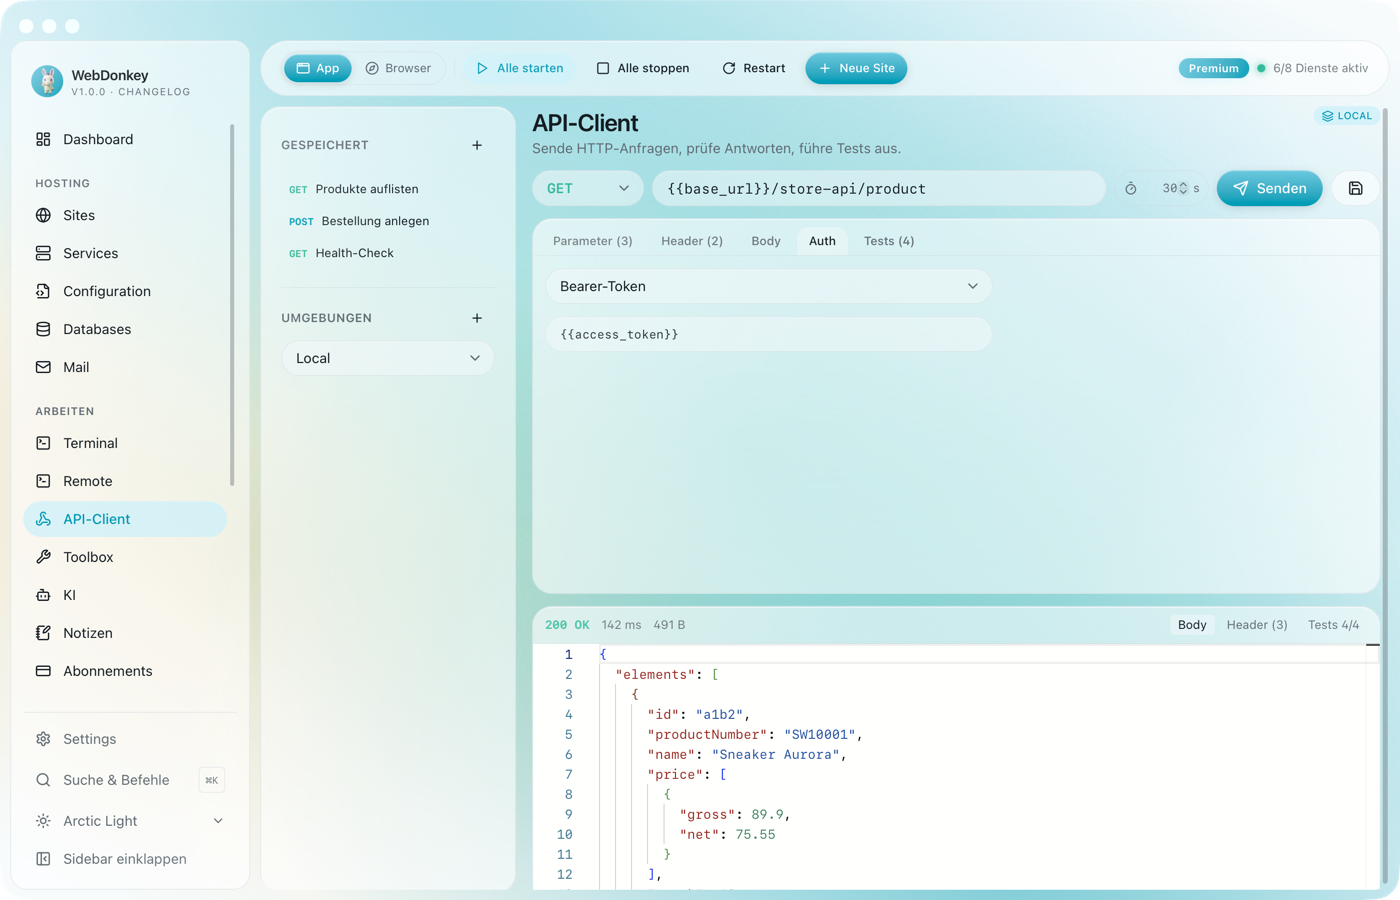Click the Premium badge
The image size is (1400, 900).
[x=1214, y=68]
